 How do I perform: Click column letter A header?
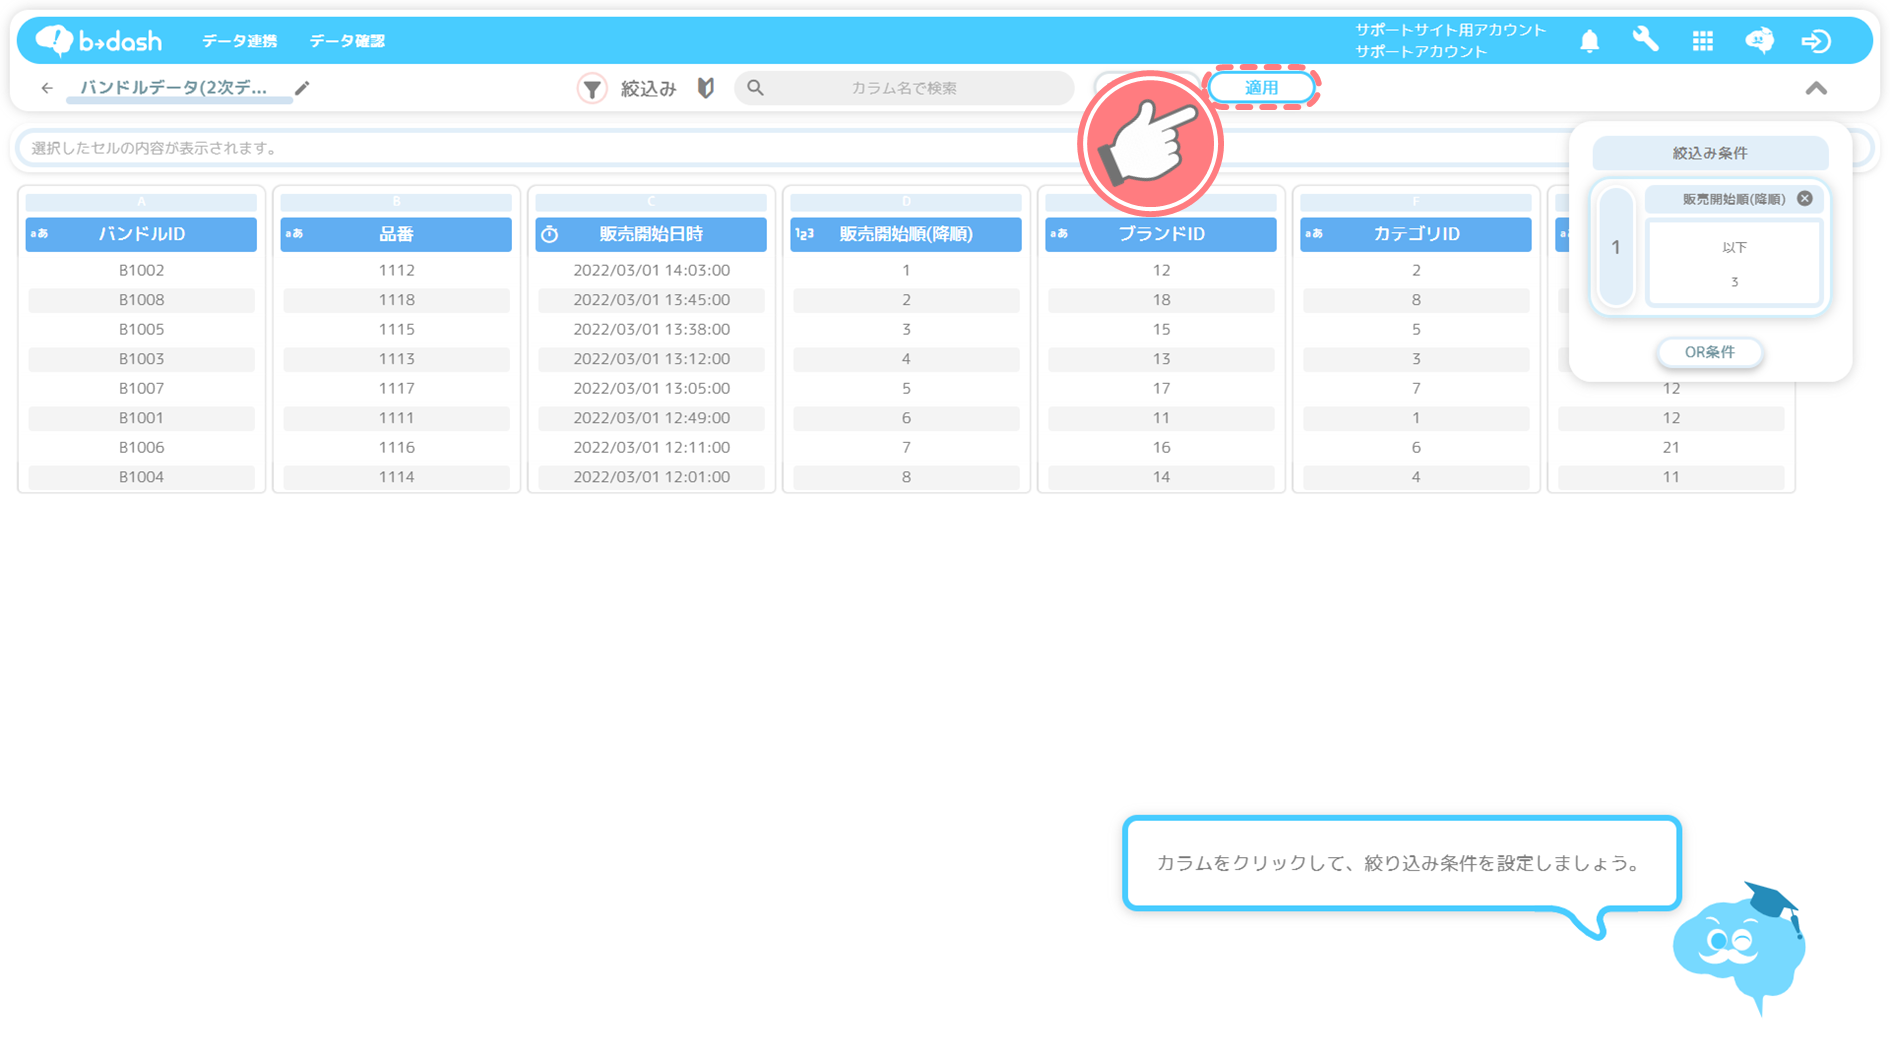tap(141, 202)
